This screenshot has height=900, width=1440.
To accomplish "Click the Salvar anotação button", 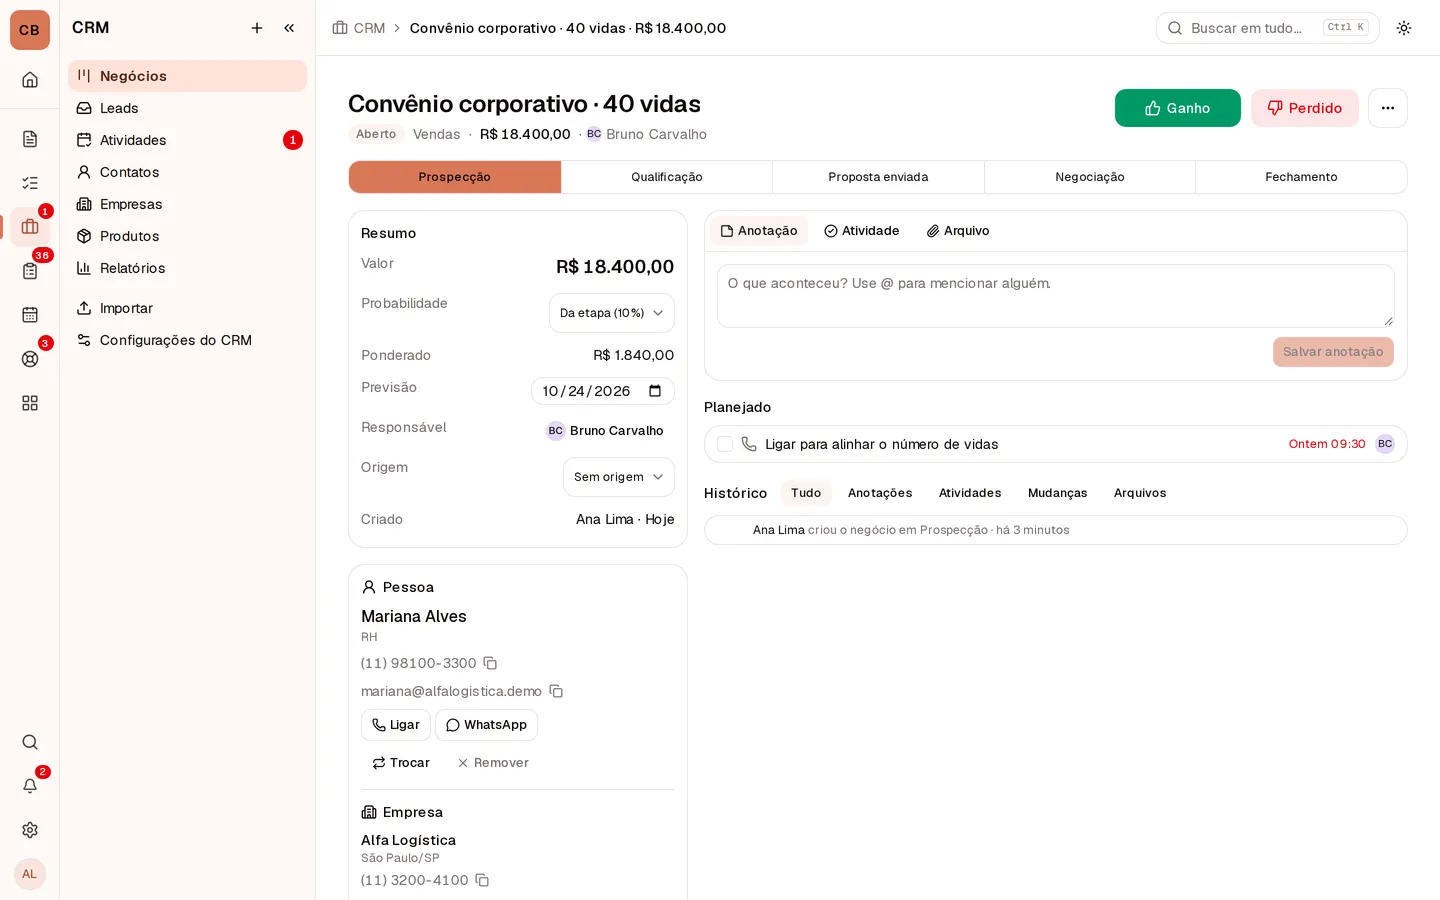I will coord(1333,352).
